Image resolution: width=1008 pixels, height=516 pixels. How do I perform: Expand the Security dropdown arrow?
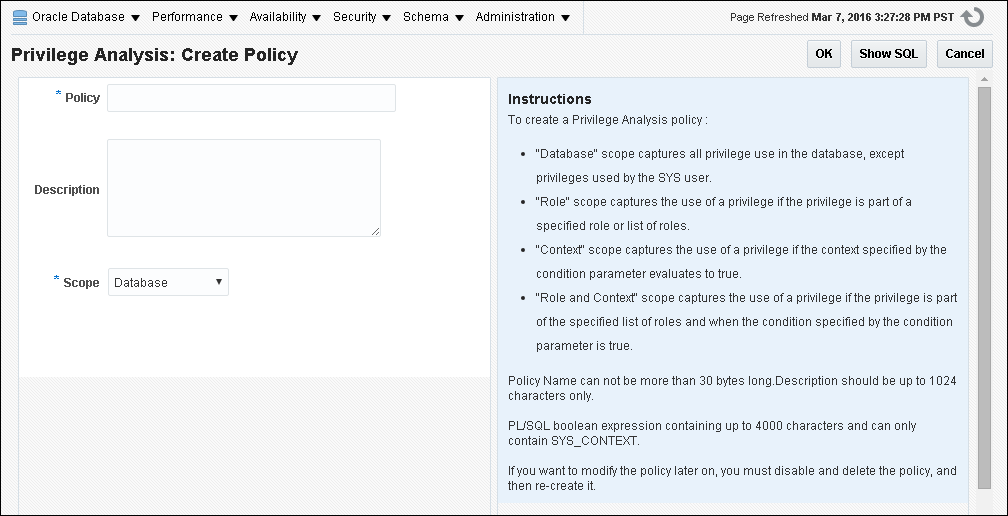(387, 18)
